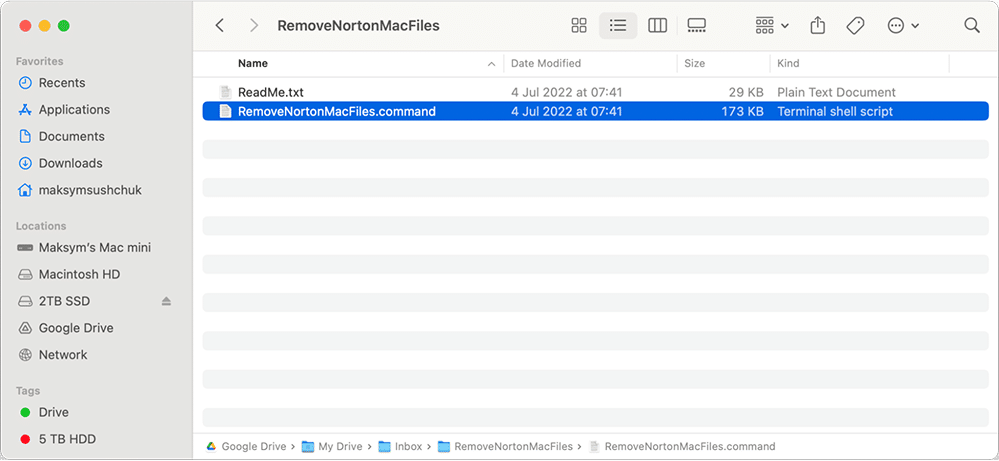
Task: Sort by Size column header
Action: pyautogui.click(x=694, y=64)
